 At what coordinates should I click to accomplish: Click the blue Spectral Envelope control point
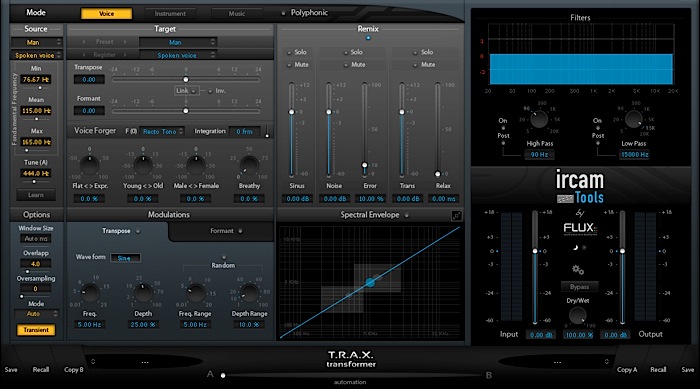[x=370, y=282]
